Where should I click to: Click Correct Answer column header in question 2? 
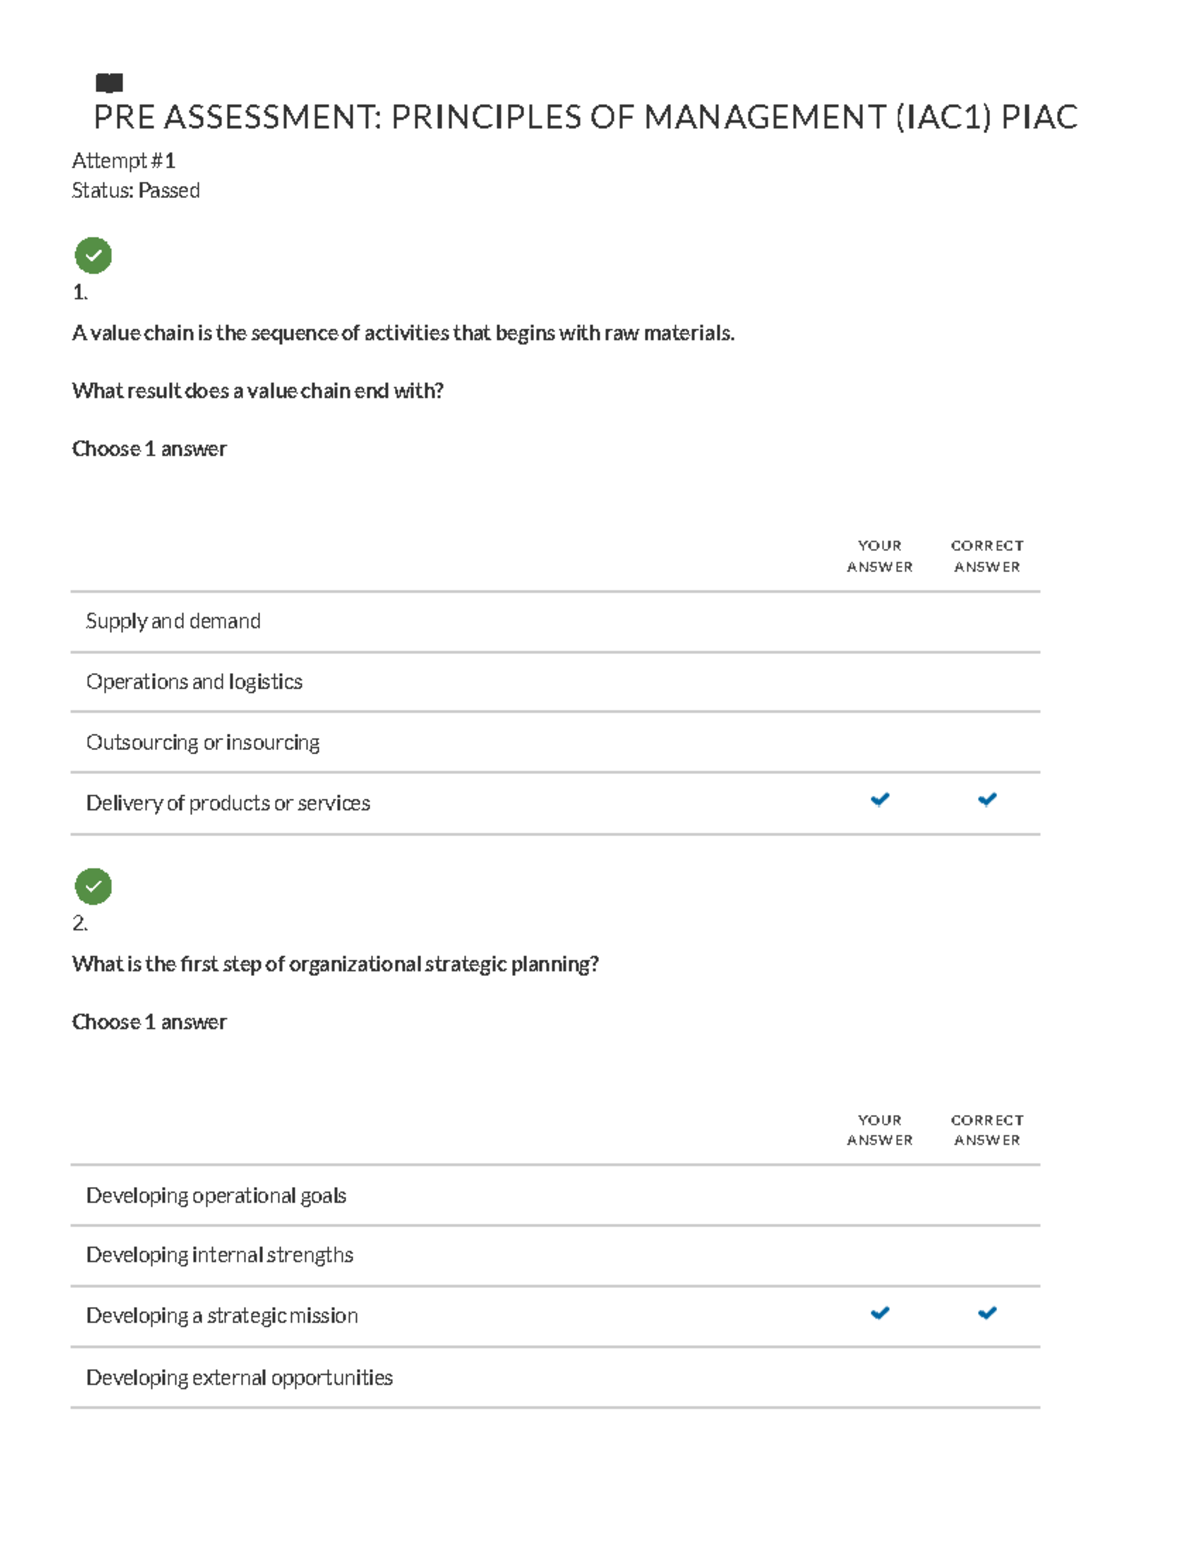987,1130
